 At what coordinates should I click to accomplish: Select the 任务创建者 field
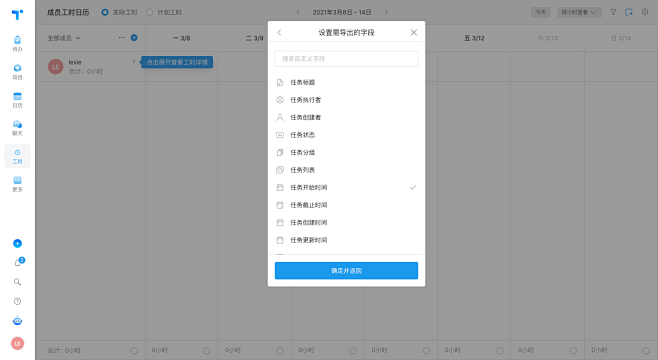[x=346, y=117]
